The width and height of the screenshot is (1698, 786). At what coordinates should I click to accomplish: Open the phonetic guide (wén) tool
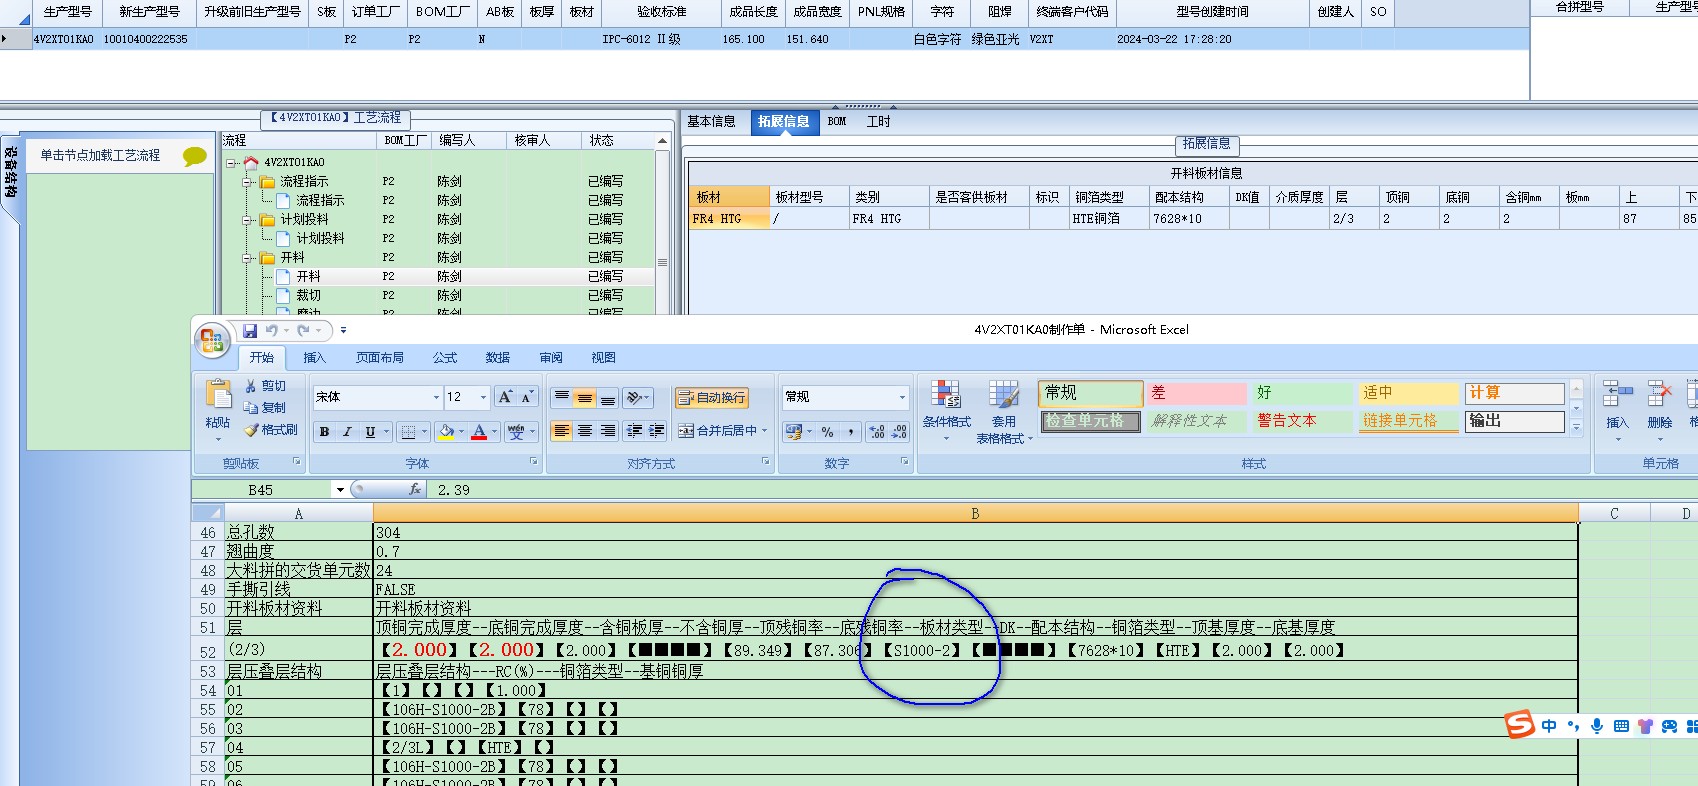tap(516, 432)
